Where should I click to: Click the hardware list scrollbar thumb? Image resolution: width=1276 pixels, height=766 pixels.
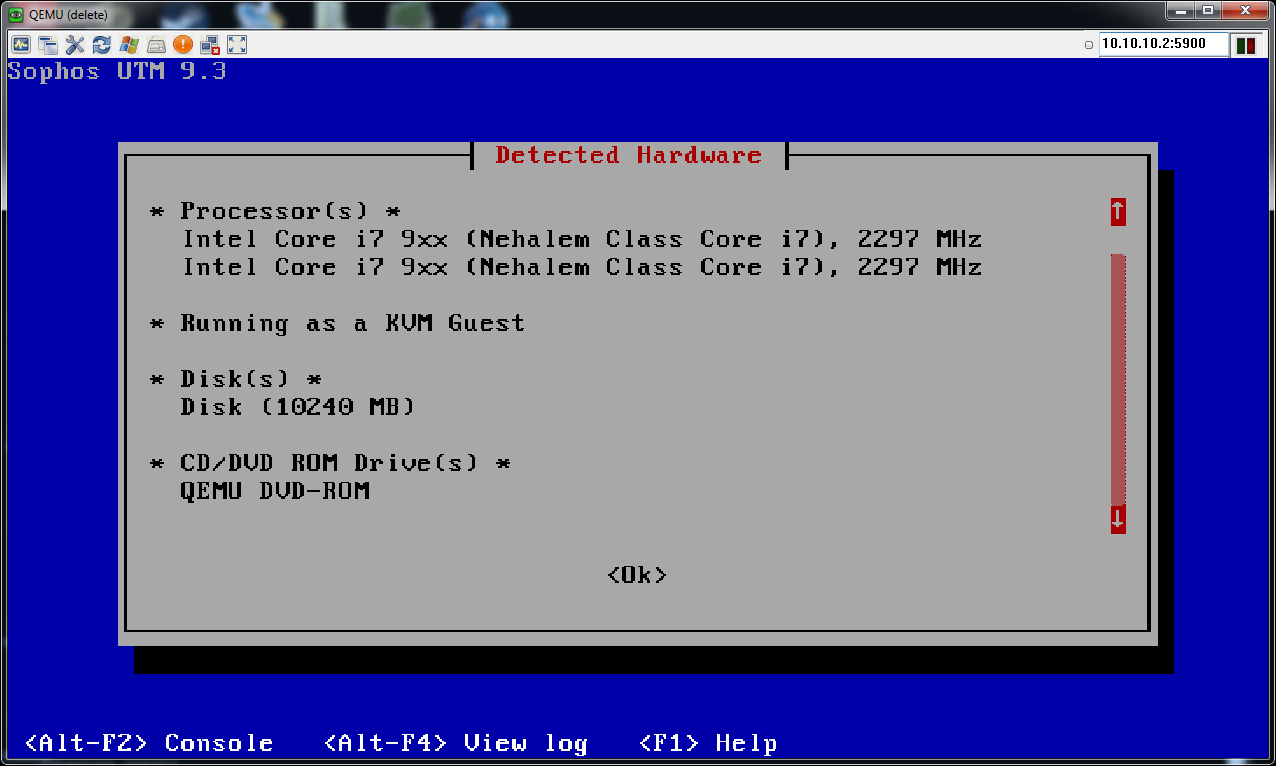pyautogui.click(x=1118, y=380)
